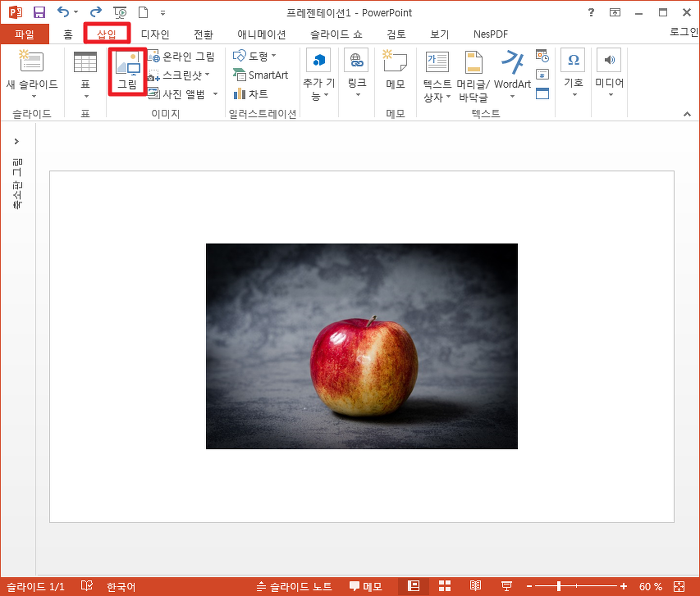Open ribbon display options button
This screenshot has height=596, width=700.
point(615,13)
